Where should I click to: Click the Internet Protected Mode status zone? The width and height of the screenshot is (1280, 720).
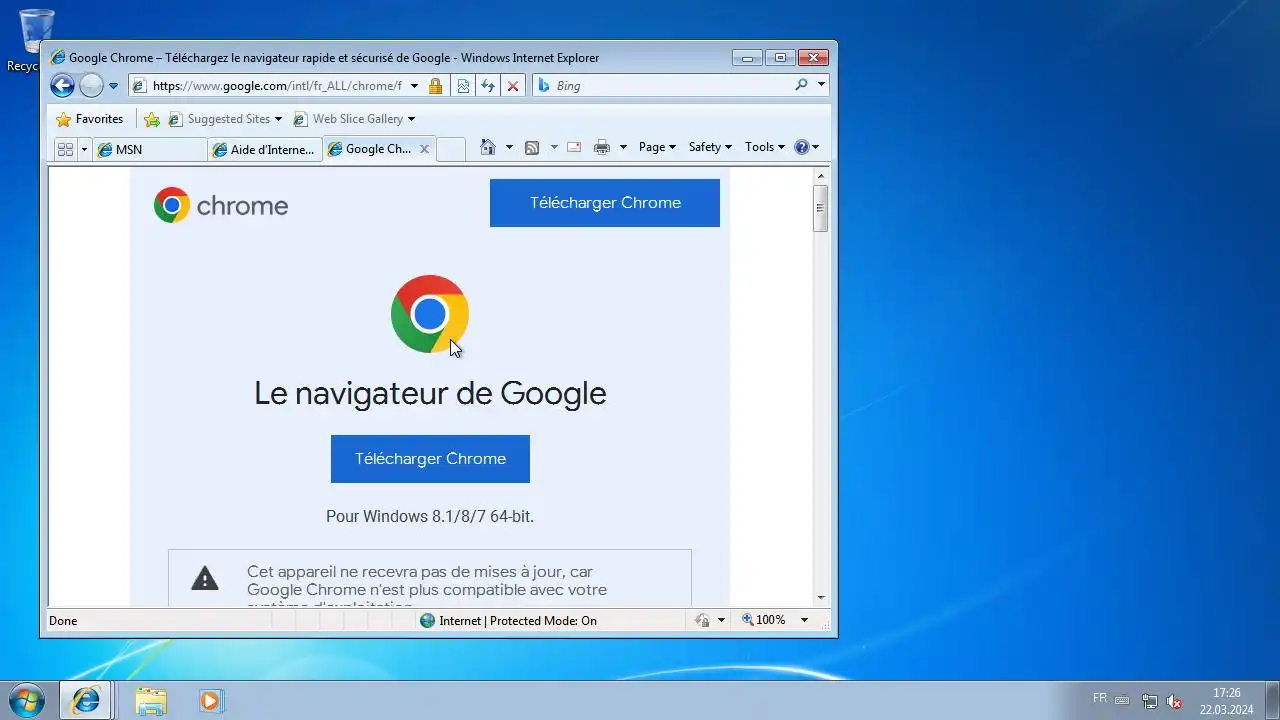pos(508,621)
